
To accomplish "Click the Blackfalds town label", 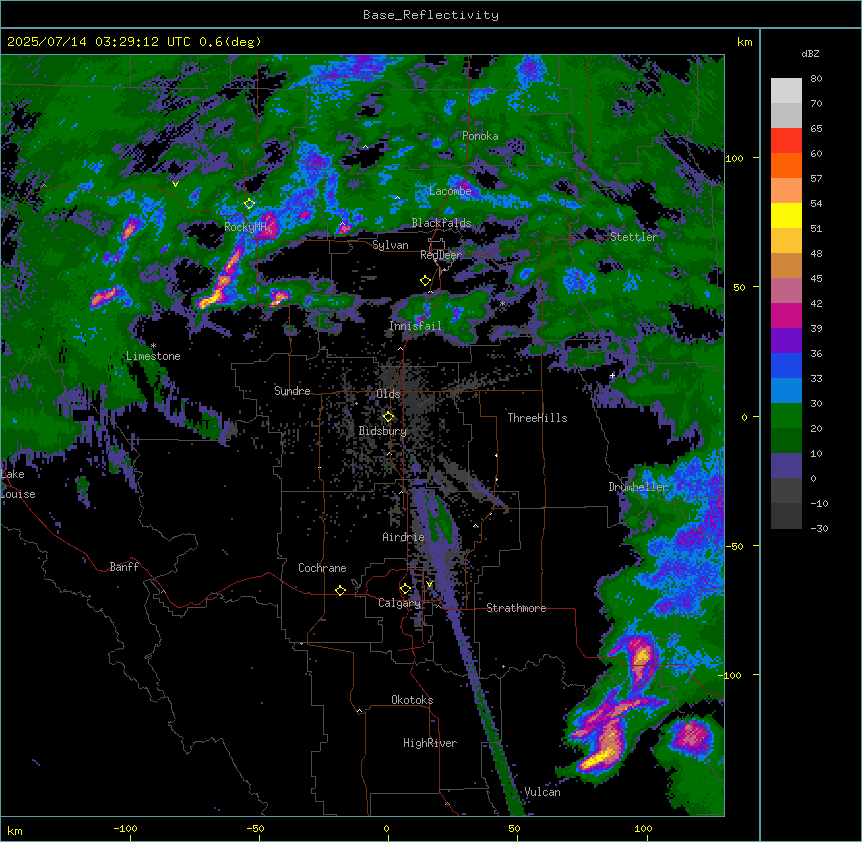I will point(441,223).
